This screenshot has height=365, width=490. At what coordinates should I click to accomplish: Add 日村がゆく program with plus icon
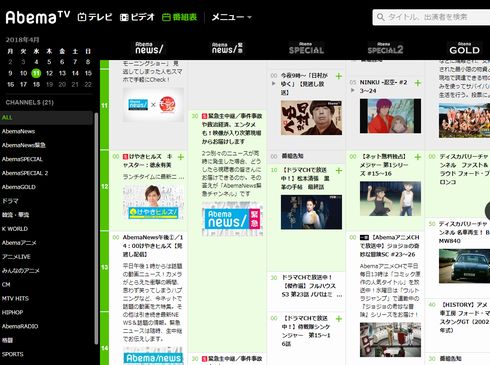point(339,76)
